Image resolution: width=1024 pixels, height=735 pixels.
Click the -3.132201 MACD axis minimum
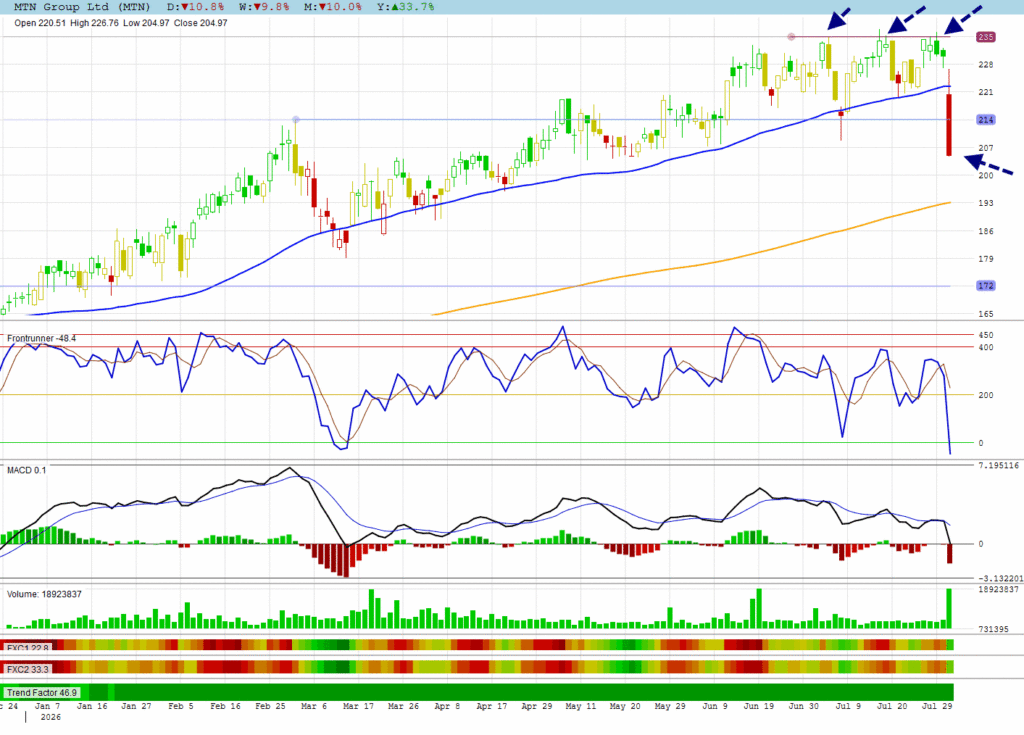click(x=1000, y=578)
